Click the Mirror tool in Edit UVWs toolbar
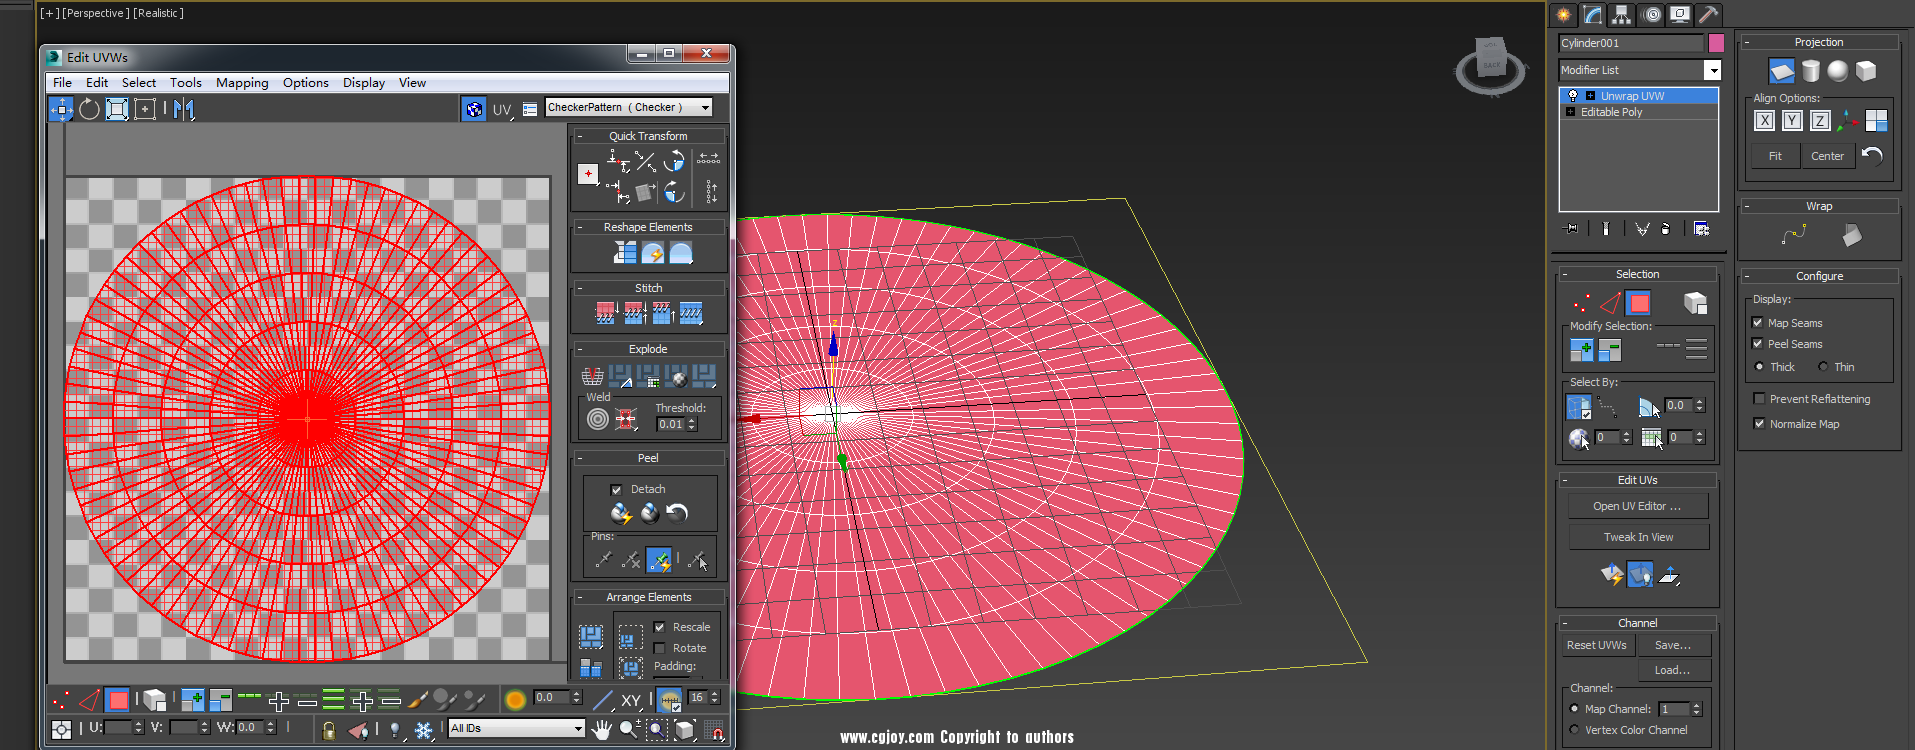 coord(184,109)
